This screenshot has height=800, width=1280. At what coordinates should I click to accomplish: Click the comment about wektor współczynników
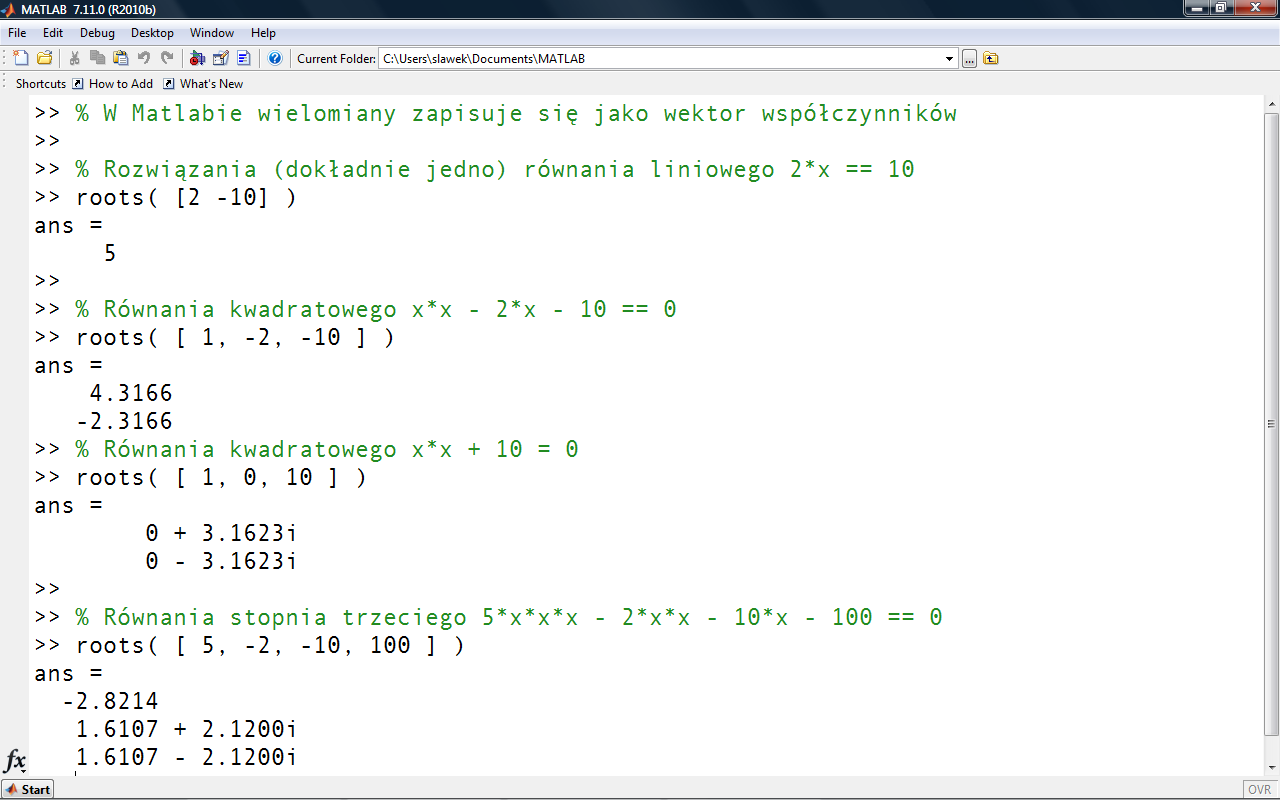pos(516,114)
